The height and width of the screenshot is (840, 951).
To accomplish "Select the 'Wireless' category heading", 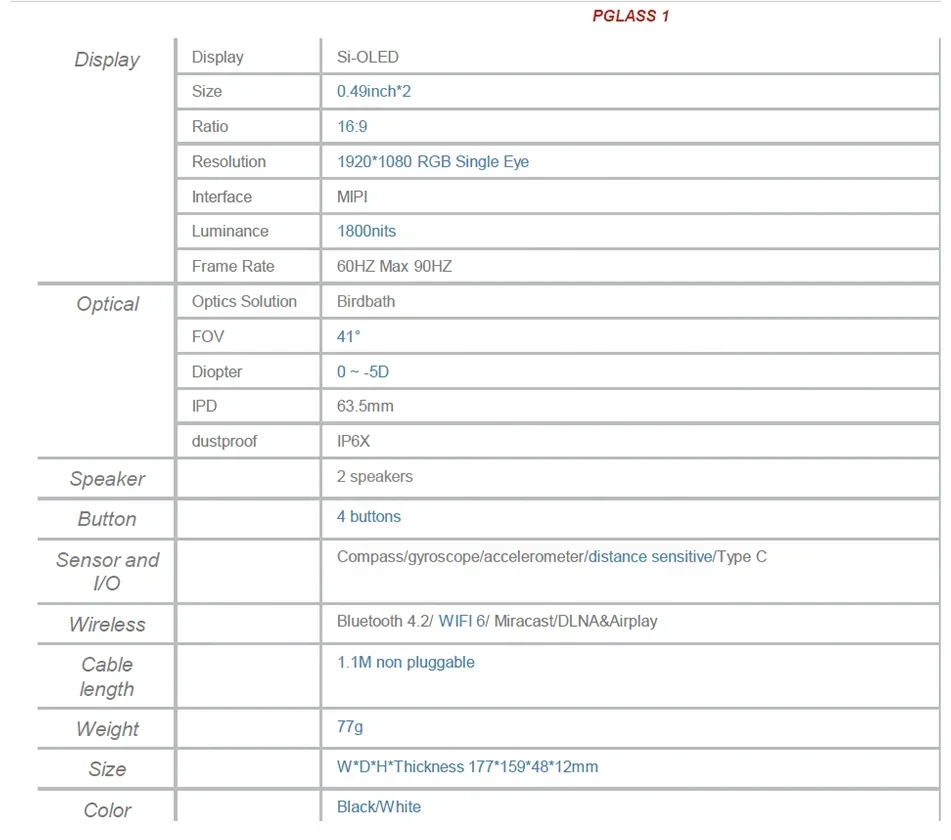I will (107, 625).
